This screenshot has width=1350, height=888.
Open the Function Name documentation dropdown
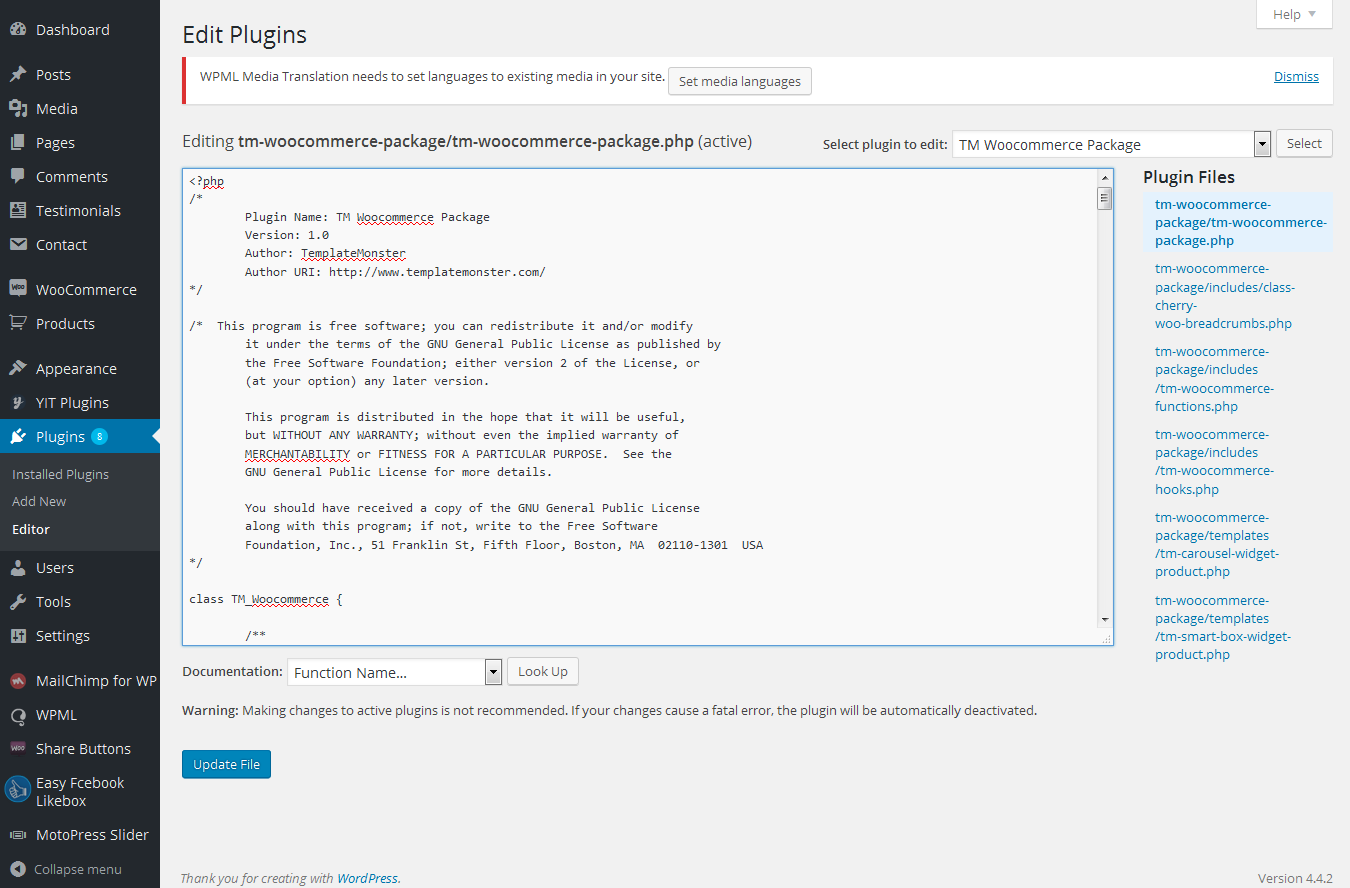point(394,672)
